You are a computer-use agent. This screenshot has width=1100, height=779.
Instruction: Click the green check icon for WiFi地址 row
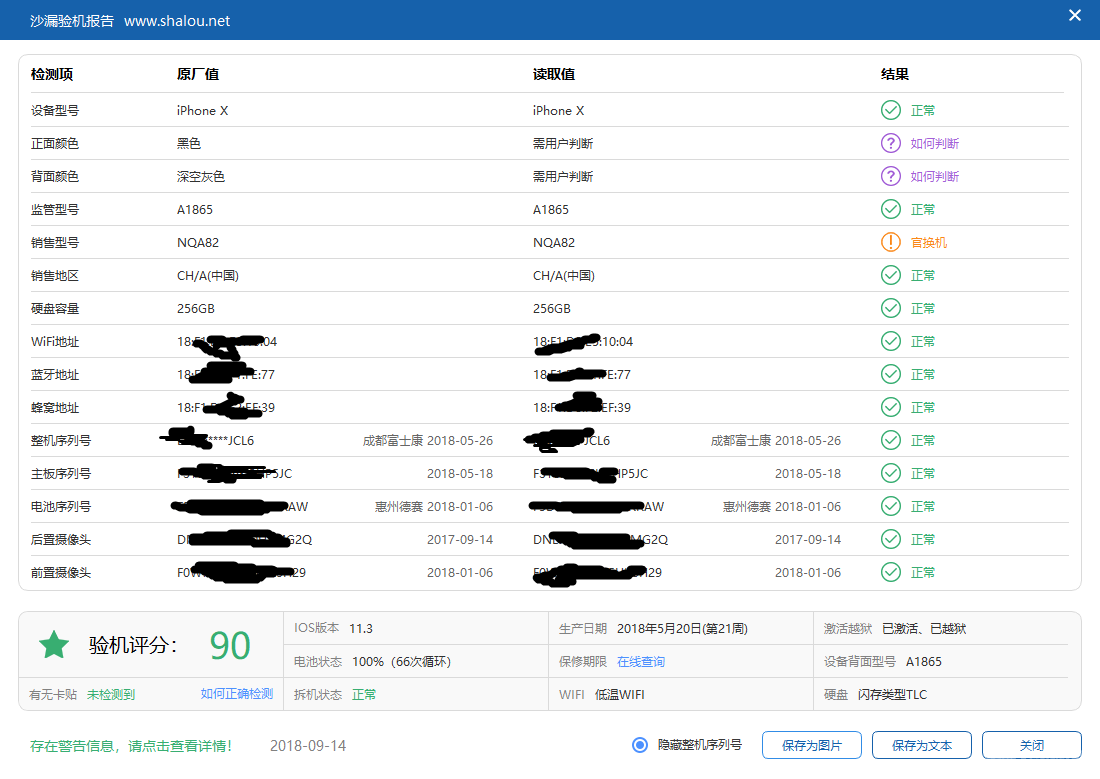coord(890,341)
